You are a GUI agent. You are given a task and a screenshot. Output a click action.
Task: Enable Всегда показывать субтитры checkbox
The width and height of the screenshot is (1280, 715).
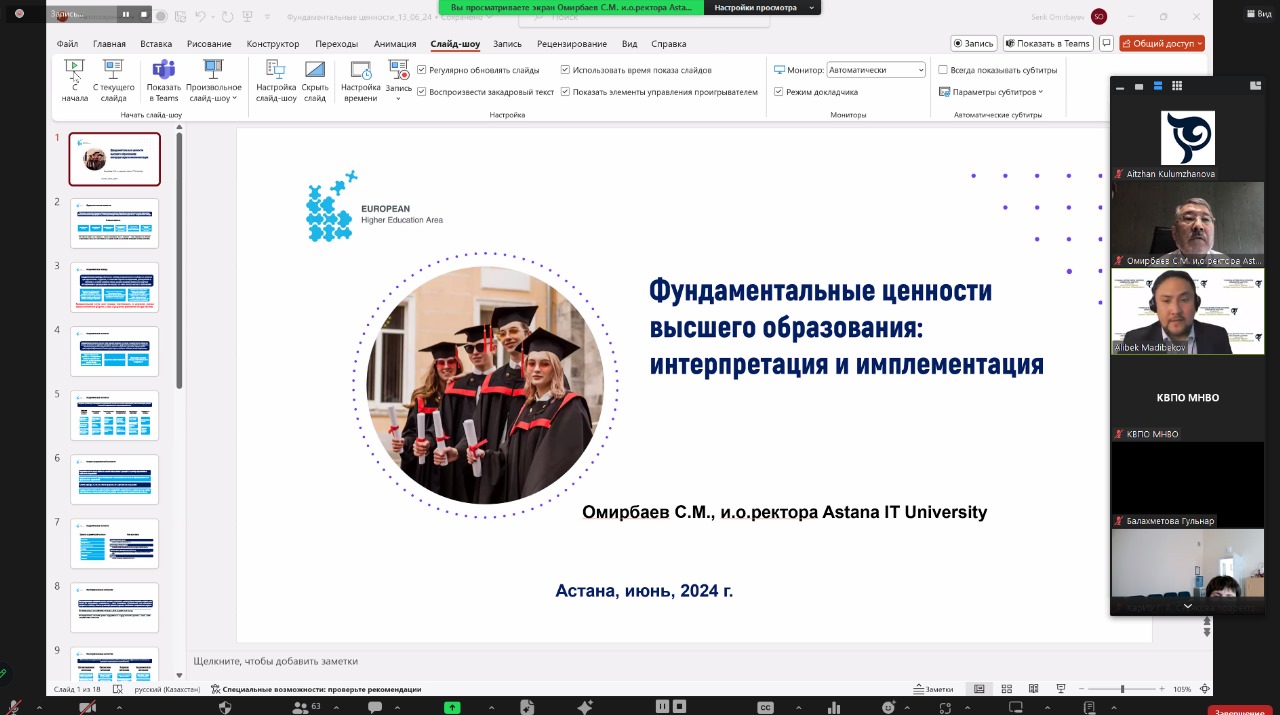point(943,70)
